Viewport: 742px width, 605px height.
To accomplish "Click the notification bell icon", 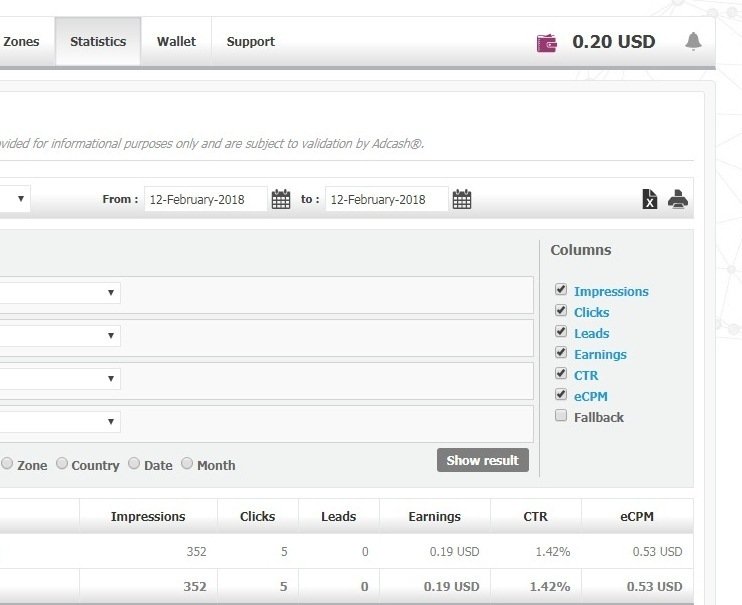I will [693, 42].
